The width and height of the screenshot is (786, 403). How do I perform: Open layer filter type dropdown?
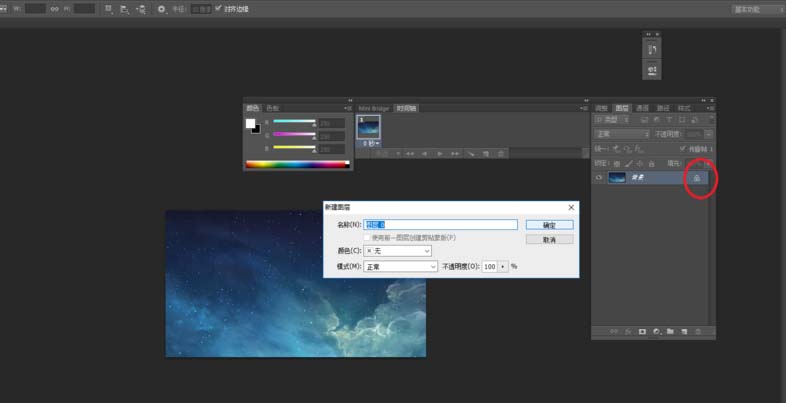click(x=612, y=120)
